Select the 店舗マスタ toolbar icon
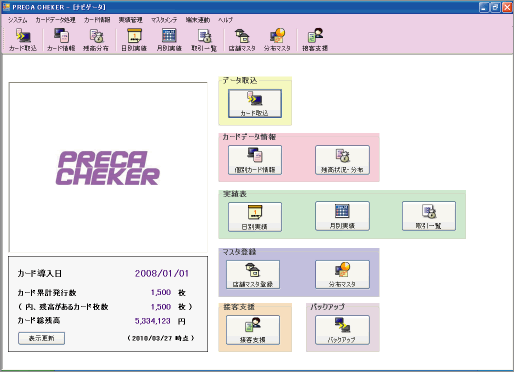 point(242,40)
